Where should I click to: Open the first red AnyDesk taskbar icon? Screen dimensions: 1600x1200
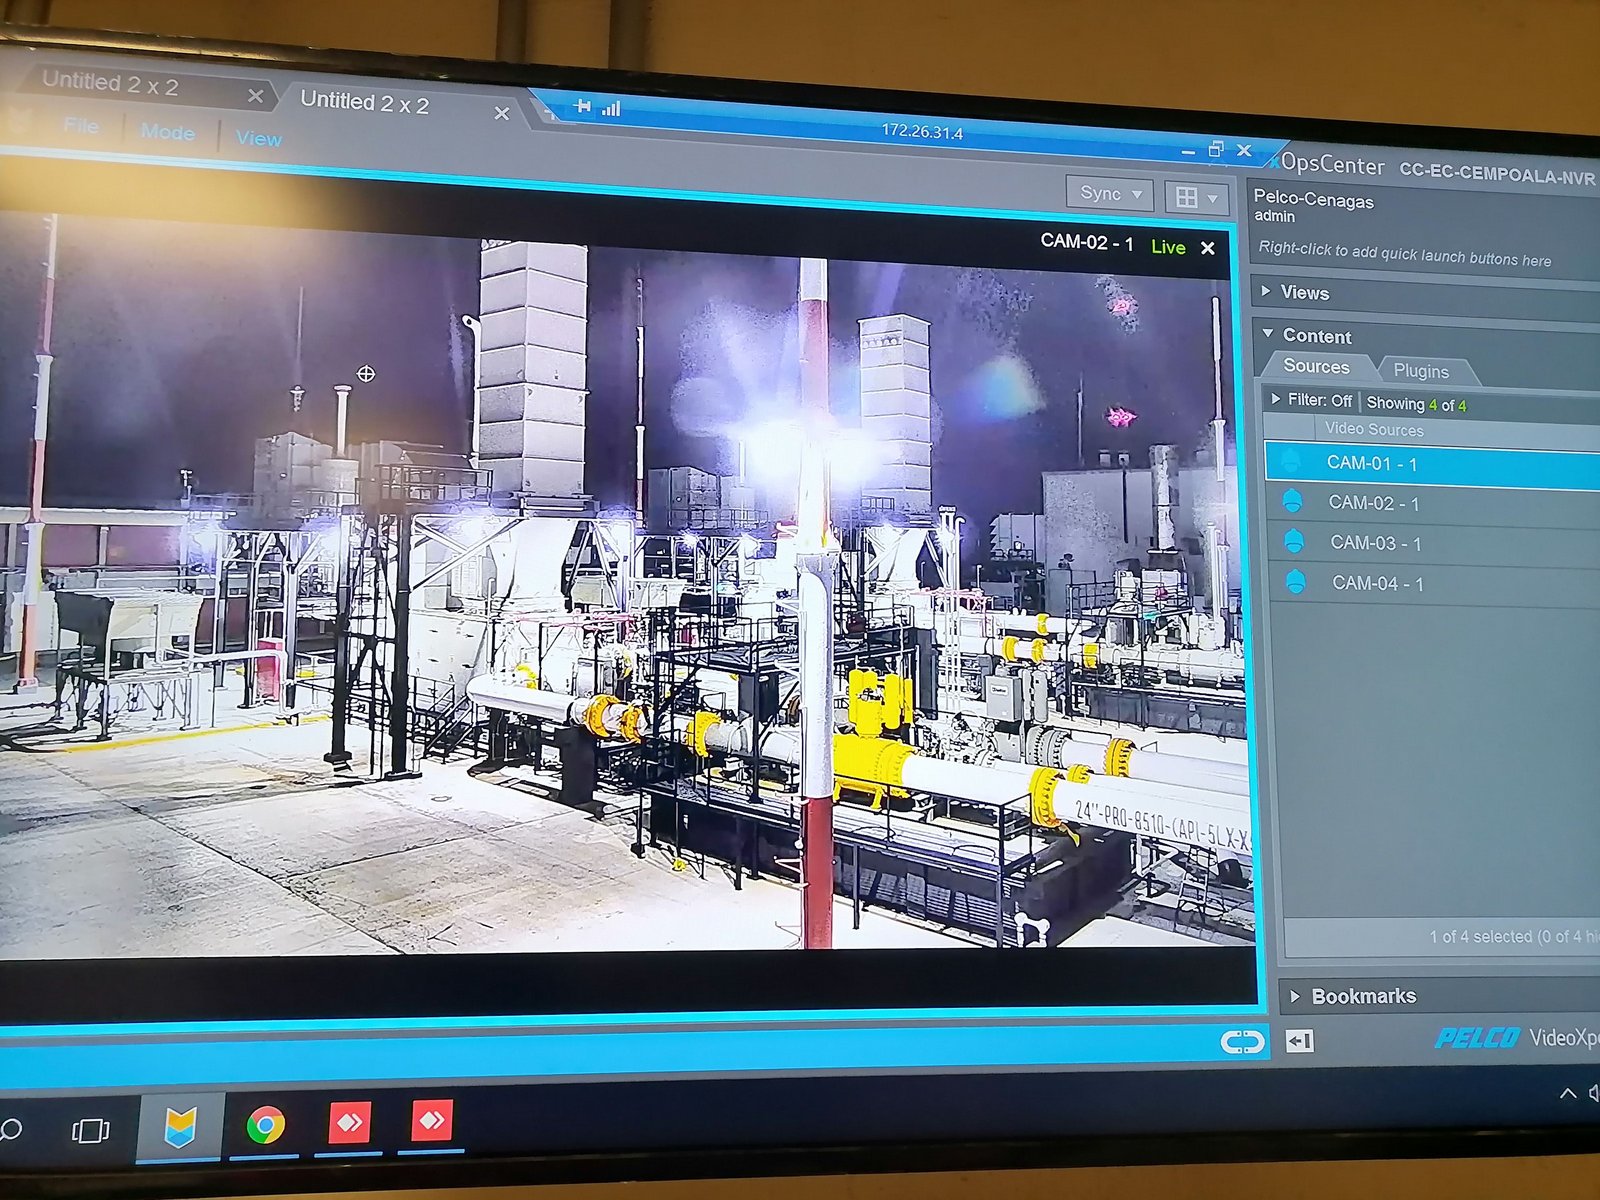[349, 1123]
